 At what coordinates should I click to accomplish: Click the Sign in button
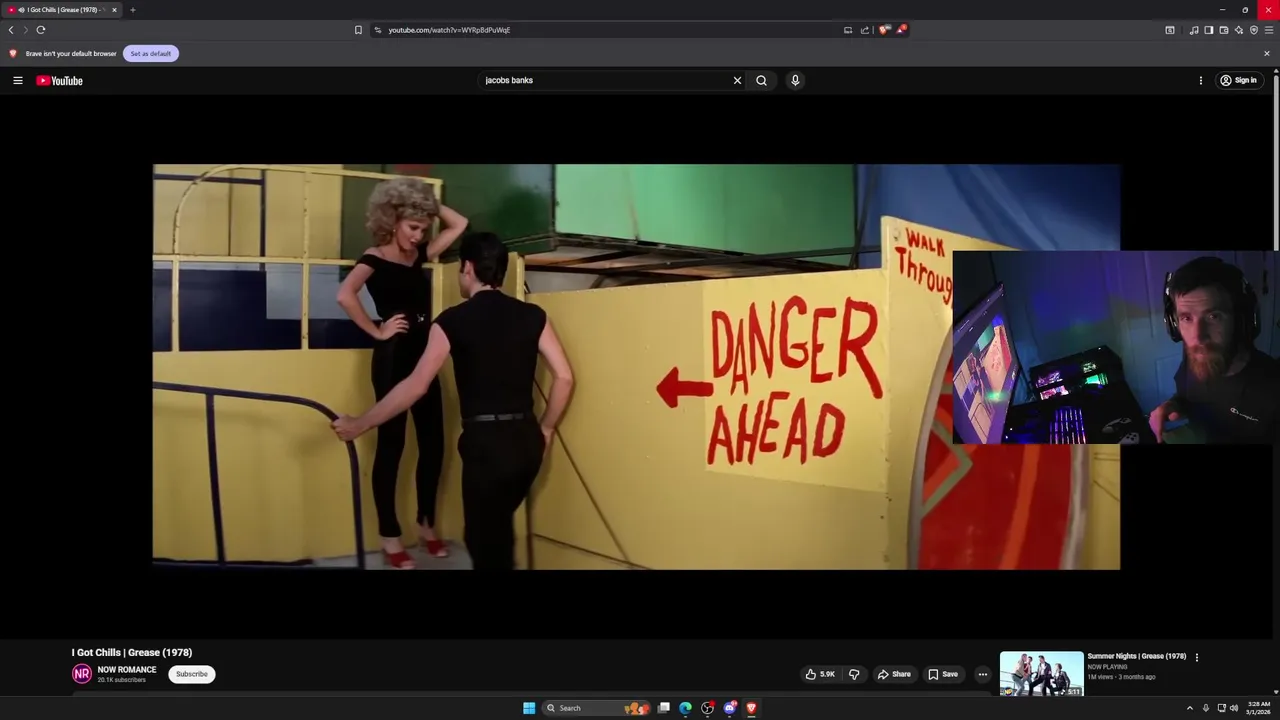tap(1238, 80)
